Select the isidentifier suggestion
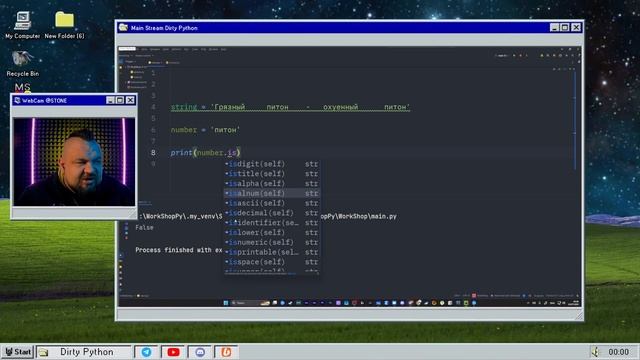This screenshot has width=640, height=360. pos(272,223)
